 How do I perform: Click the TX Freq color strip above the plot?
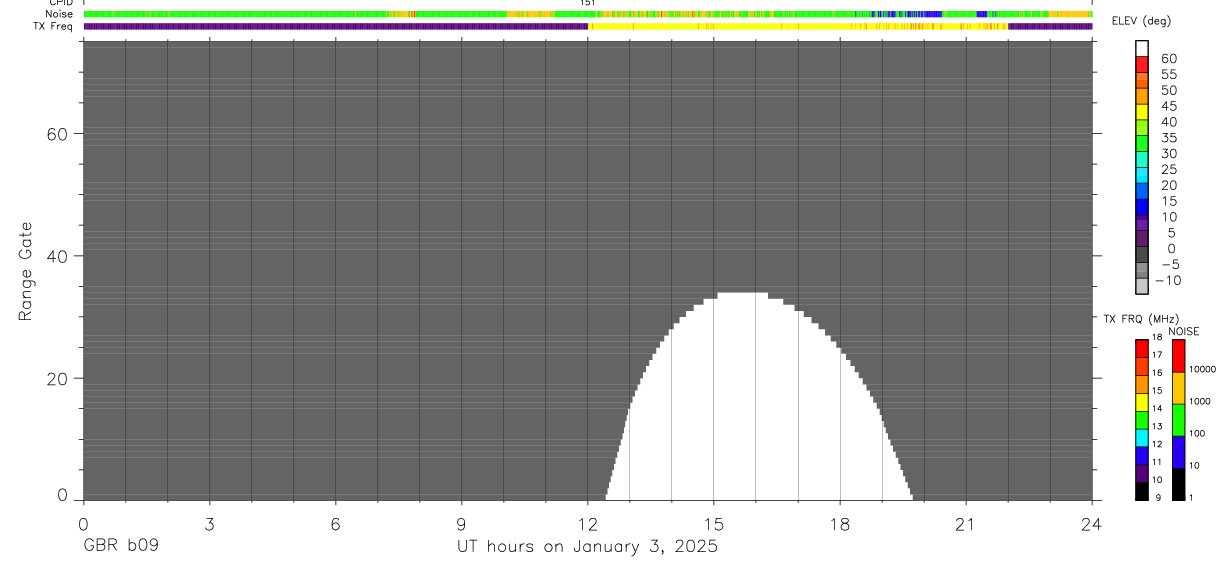(588, 26)
